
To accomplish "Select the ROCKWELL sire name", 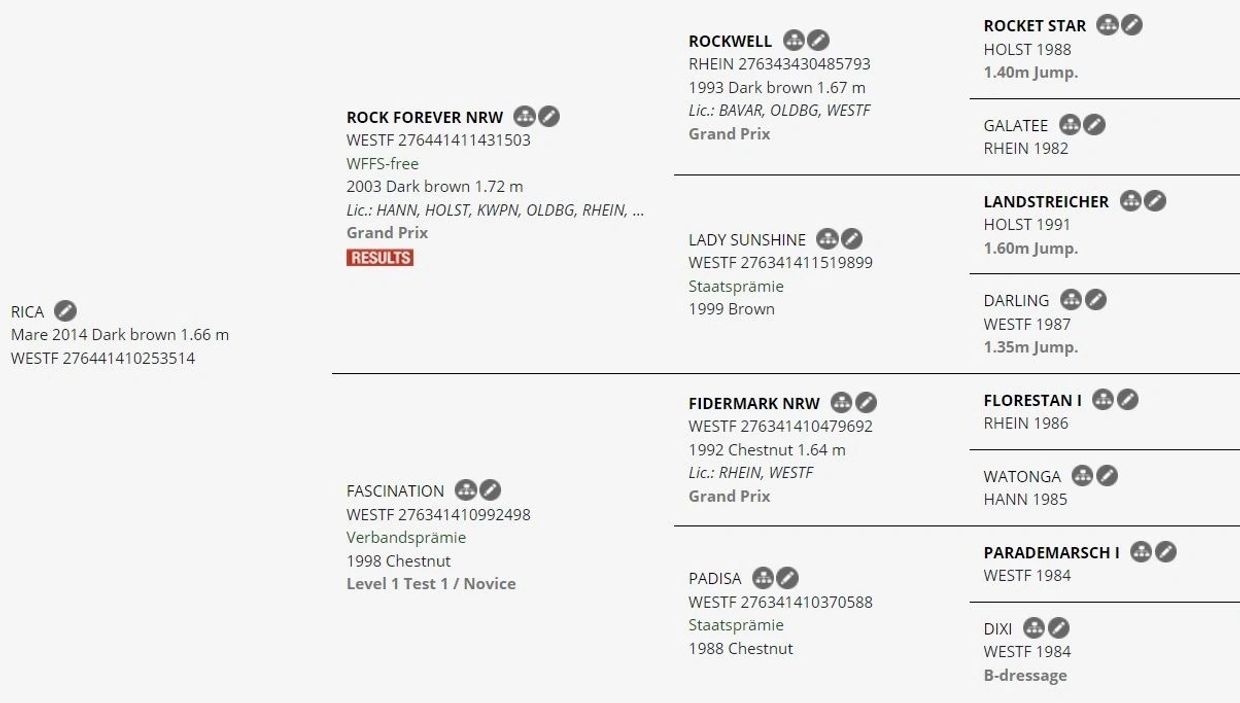I will click(x=730, y=41).
